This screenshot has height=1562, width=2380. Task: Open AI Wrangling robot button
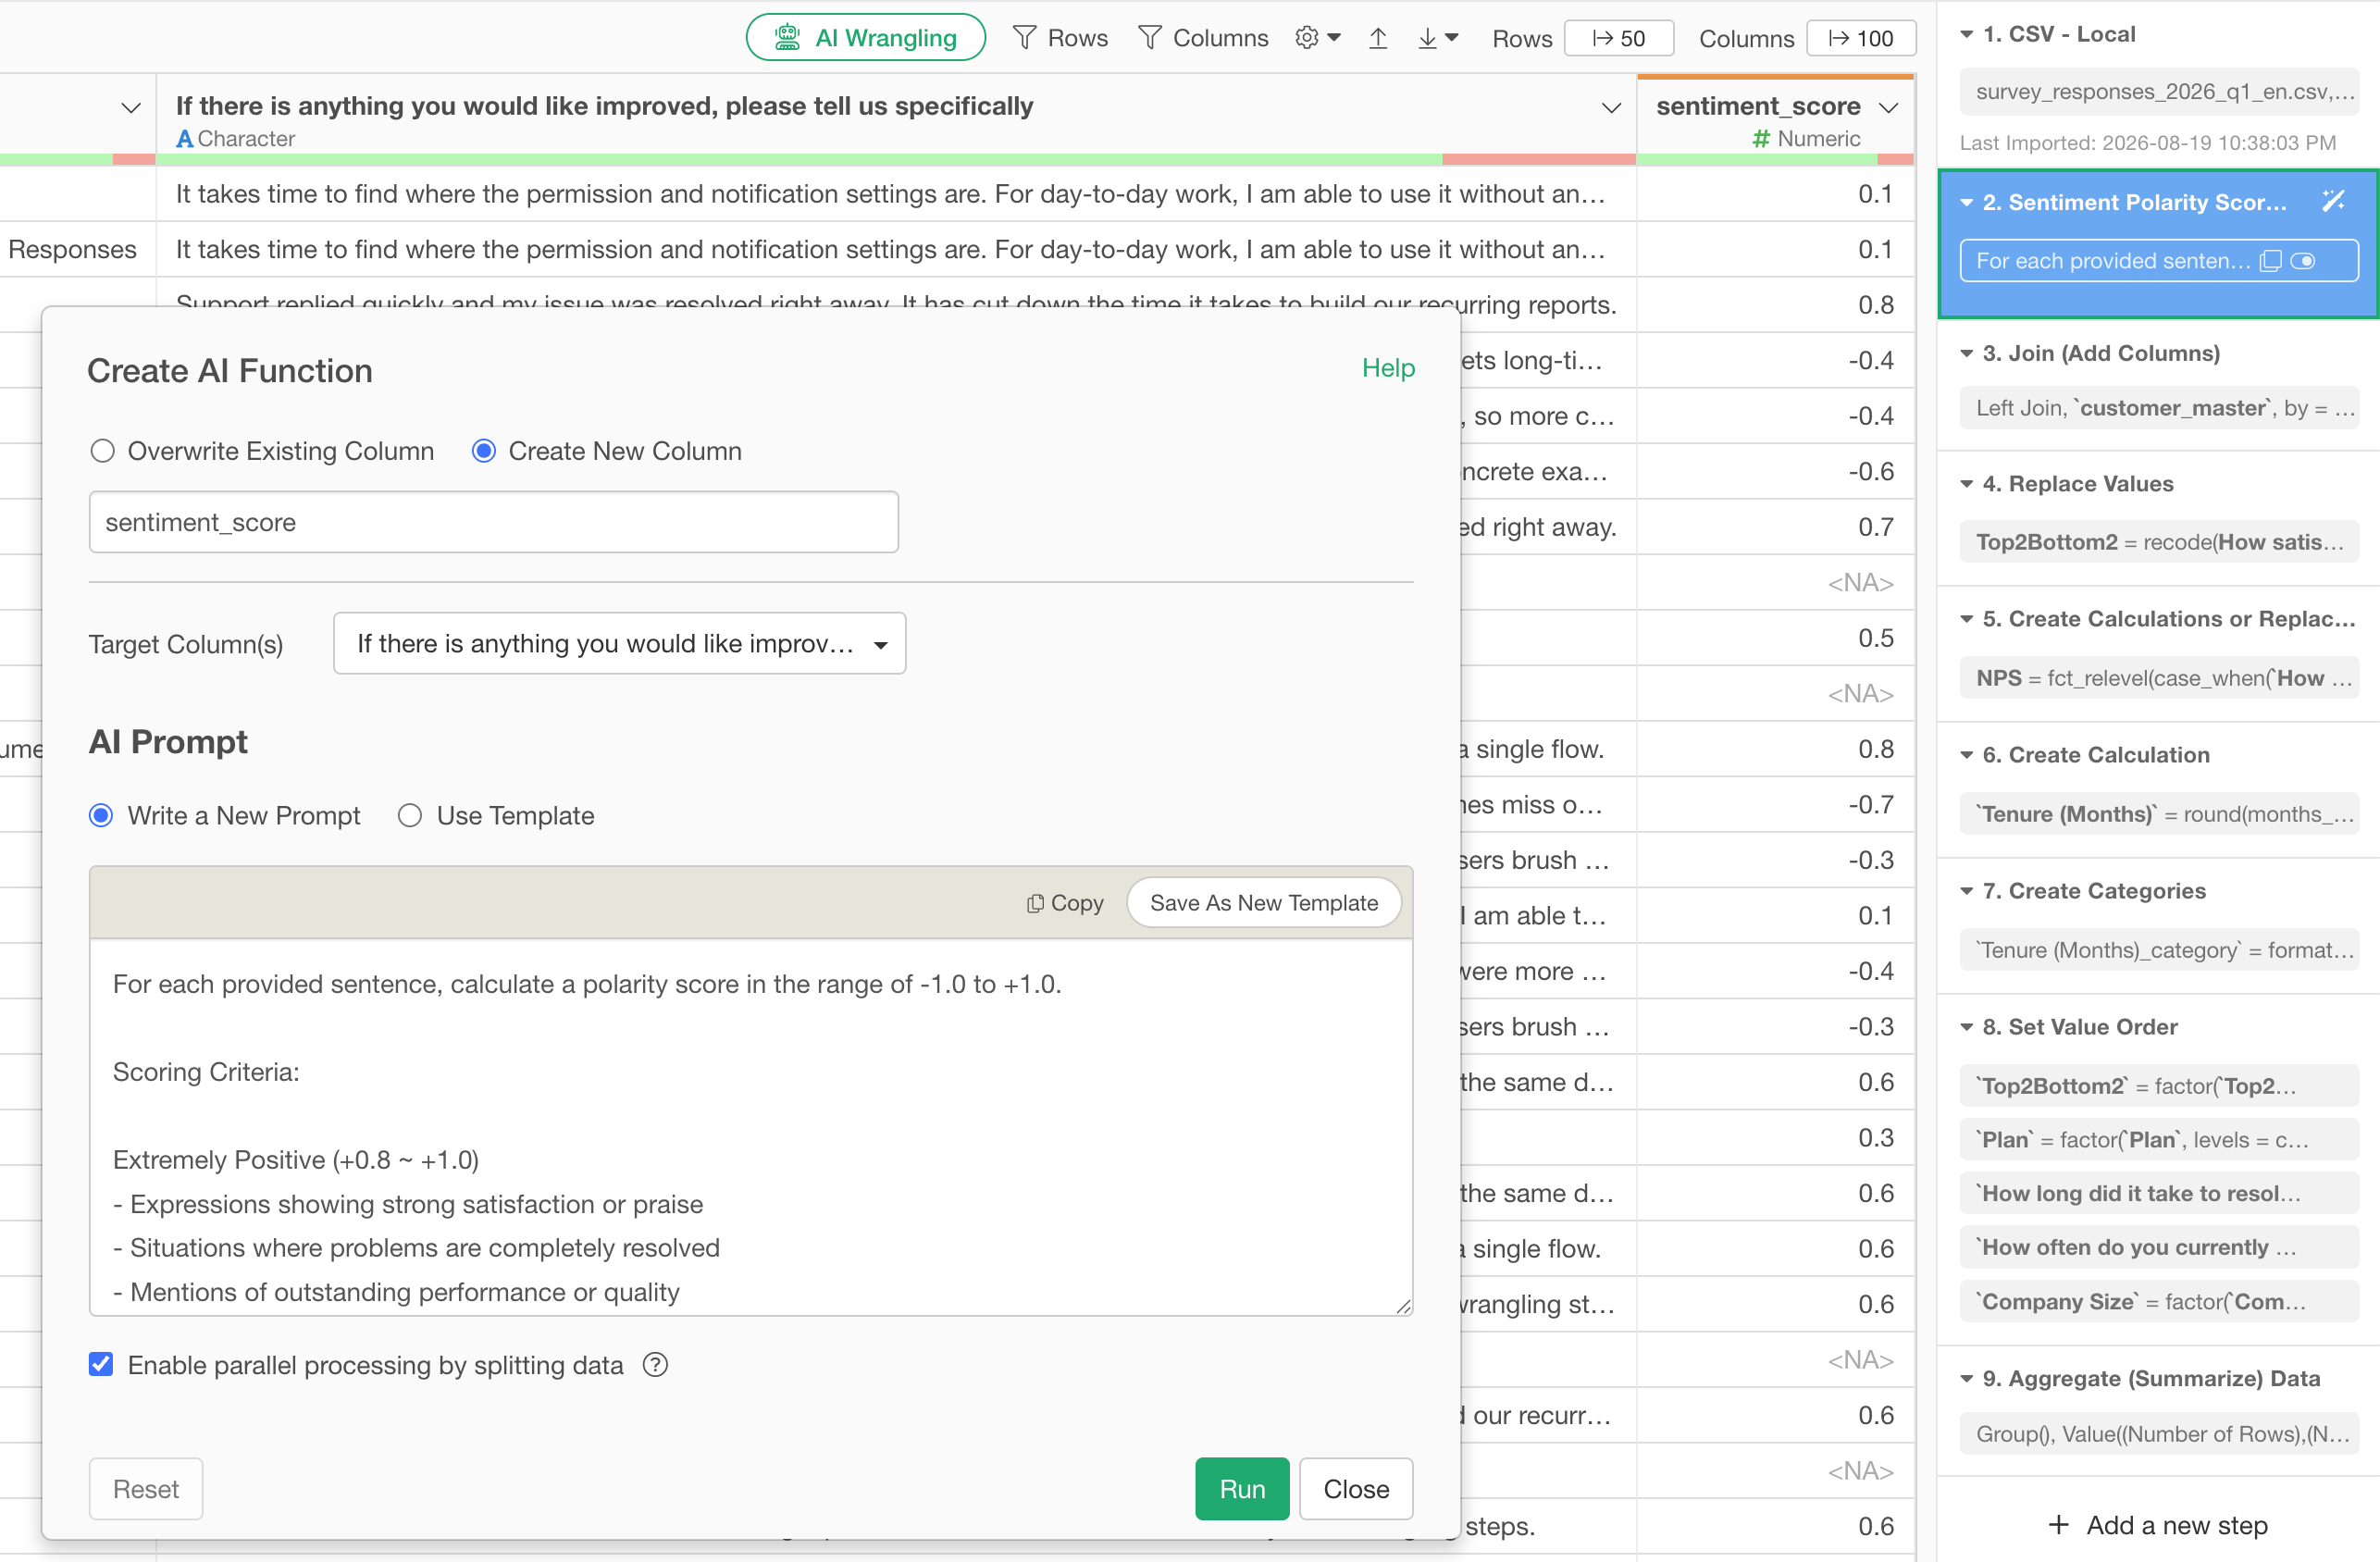865,38
